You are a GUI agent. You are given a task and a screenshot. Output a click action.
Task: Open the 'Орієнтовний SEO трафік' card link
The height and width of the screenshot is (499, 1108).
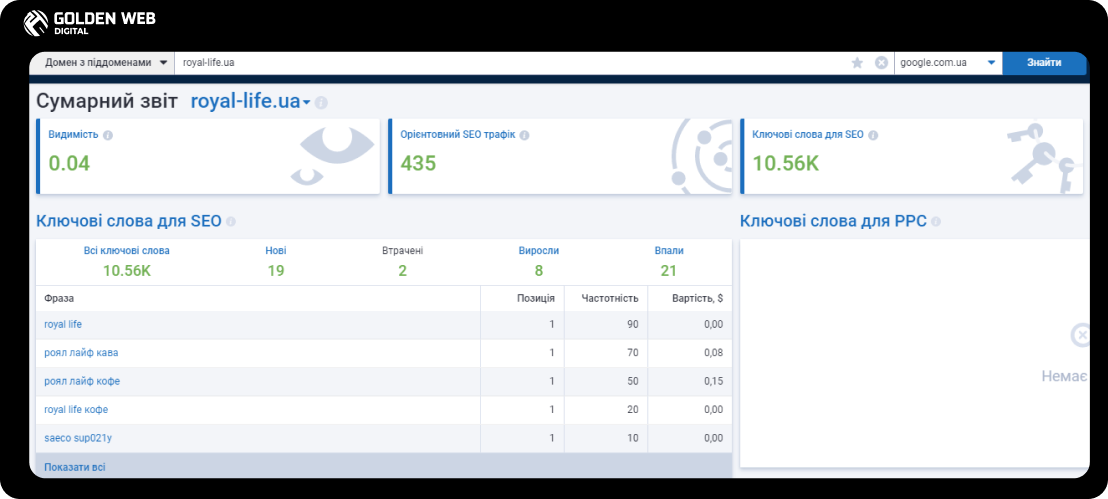(458, 135)
